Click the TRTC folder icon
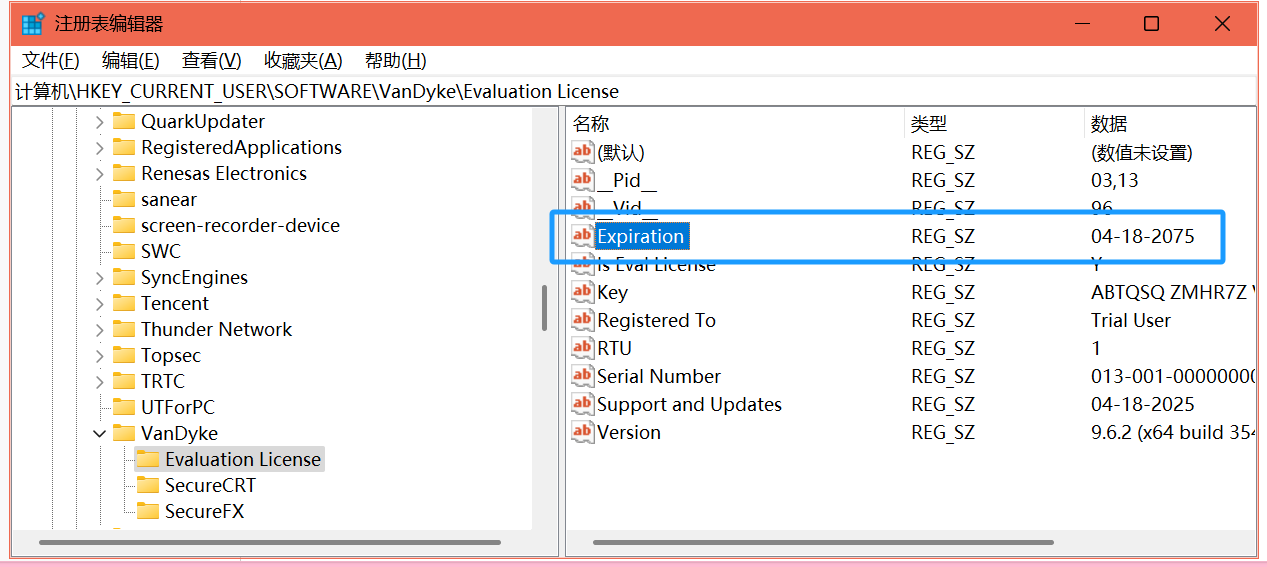1267x567 pixels. pos(124,381)
